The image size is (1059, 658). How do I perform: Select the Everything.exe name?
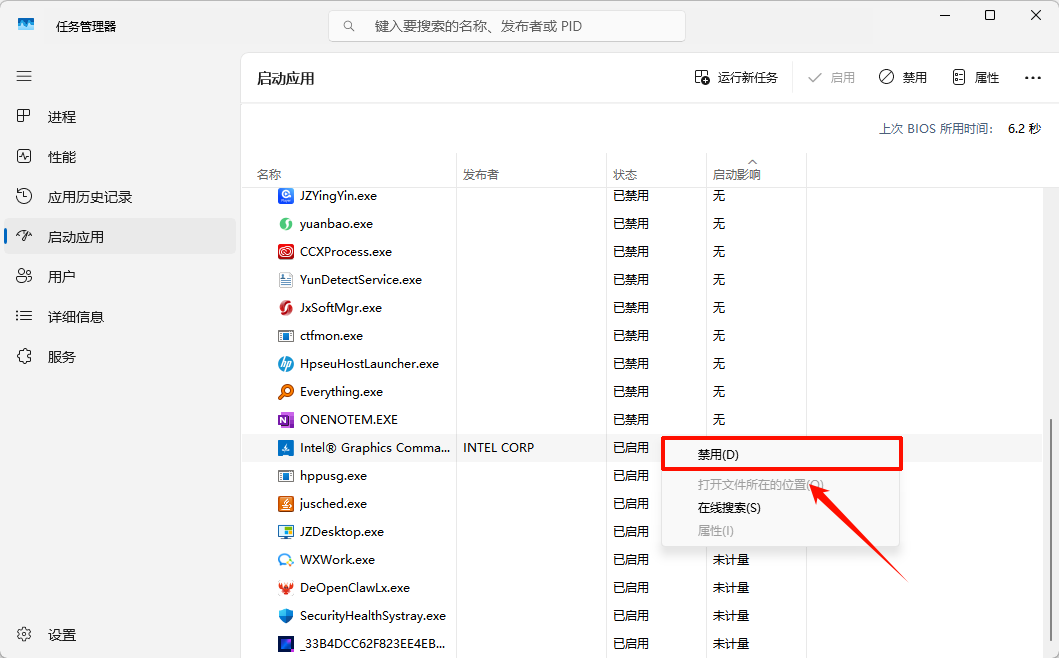point(341,392)
